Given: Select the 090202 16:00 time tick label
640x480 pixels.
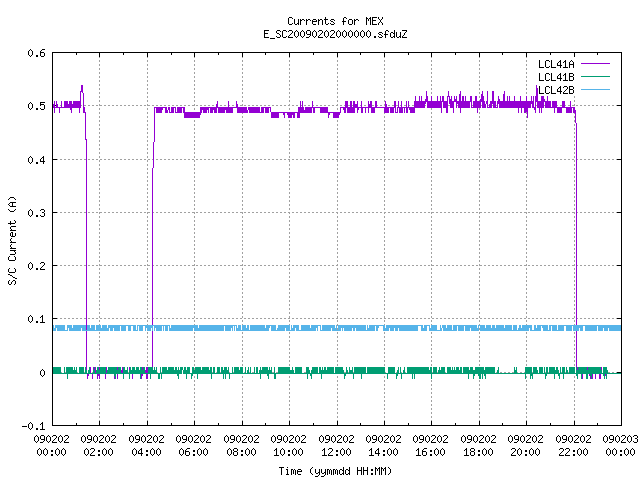Looking at the screenshot, I should coord(431,445).
